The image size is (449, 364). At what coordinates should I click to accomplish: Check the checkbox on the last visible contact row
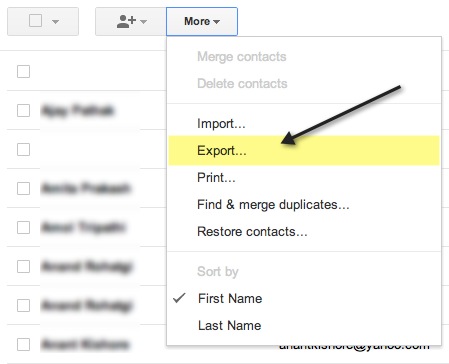(x=23, y=344)
